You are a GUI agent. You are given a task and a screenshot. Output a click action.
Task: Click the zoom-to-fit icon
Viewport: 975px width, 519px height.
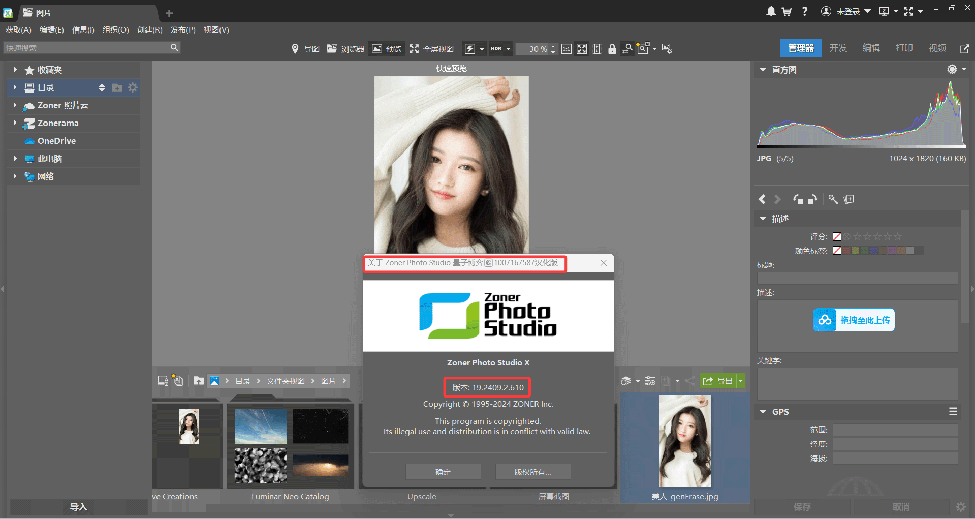point(582,48)
